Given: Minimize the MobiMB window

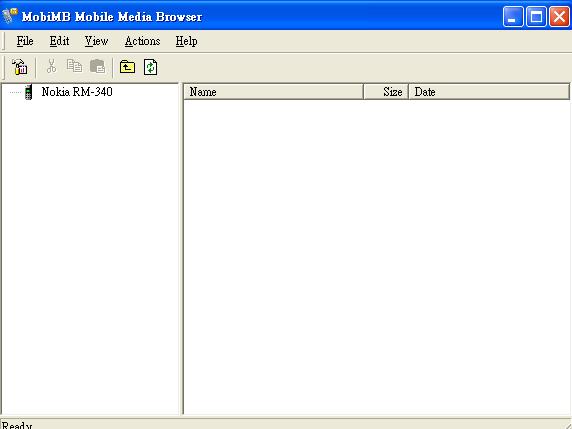Looking at the screenshot, I should 513,17.
